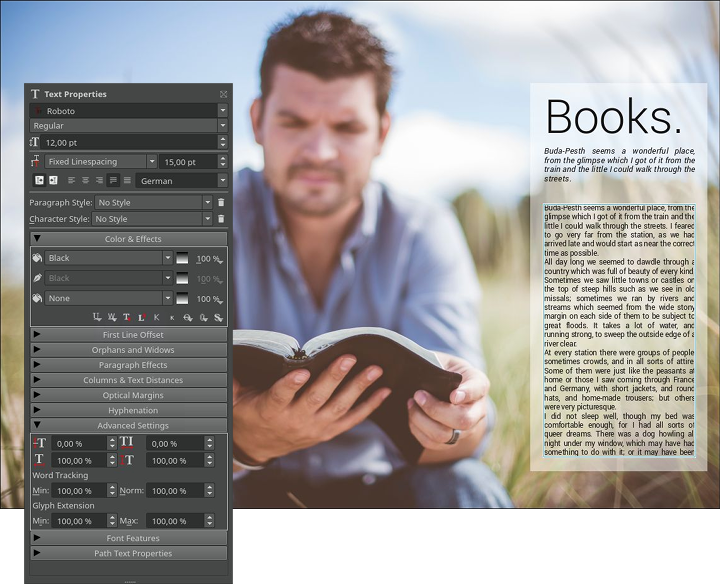Click the text fill color shade swatch
720x584 pixels.
coord(182,258)
